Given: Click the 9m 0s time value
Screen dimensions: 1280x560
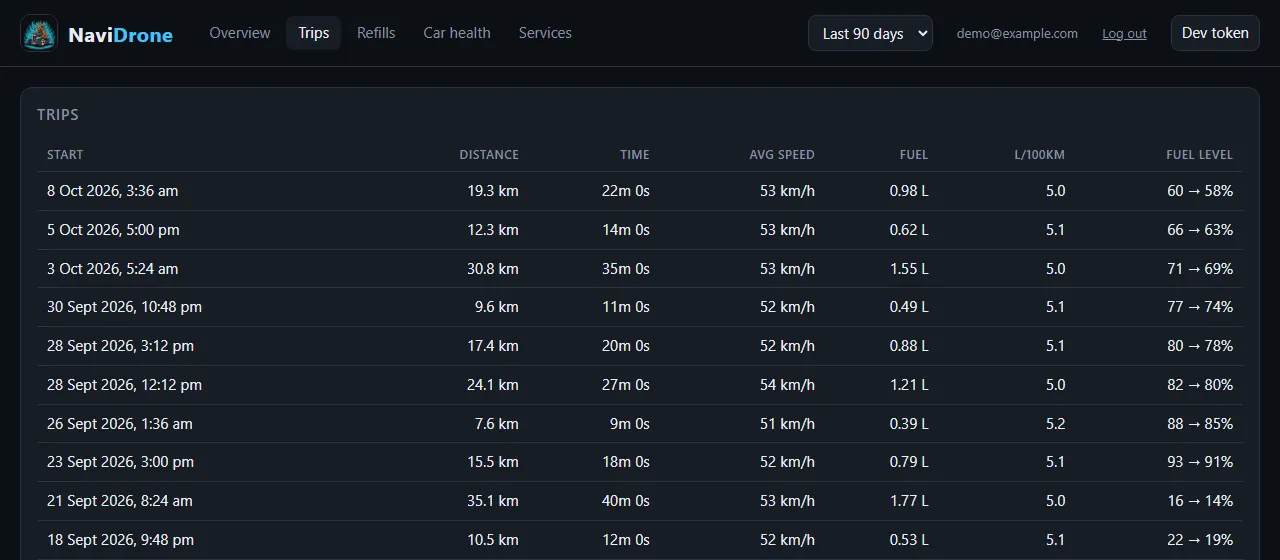Looking at the screenshot, I should tap(630, 424).
